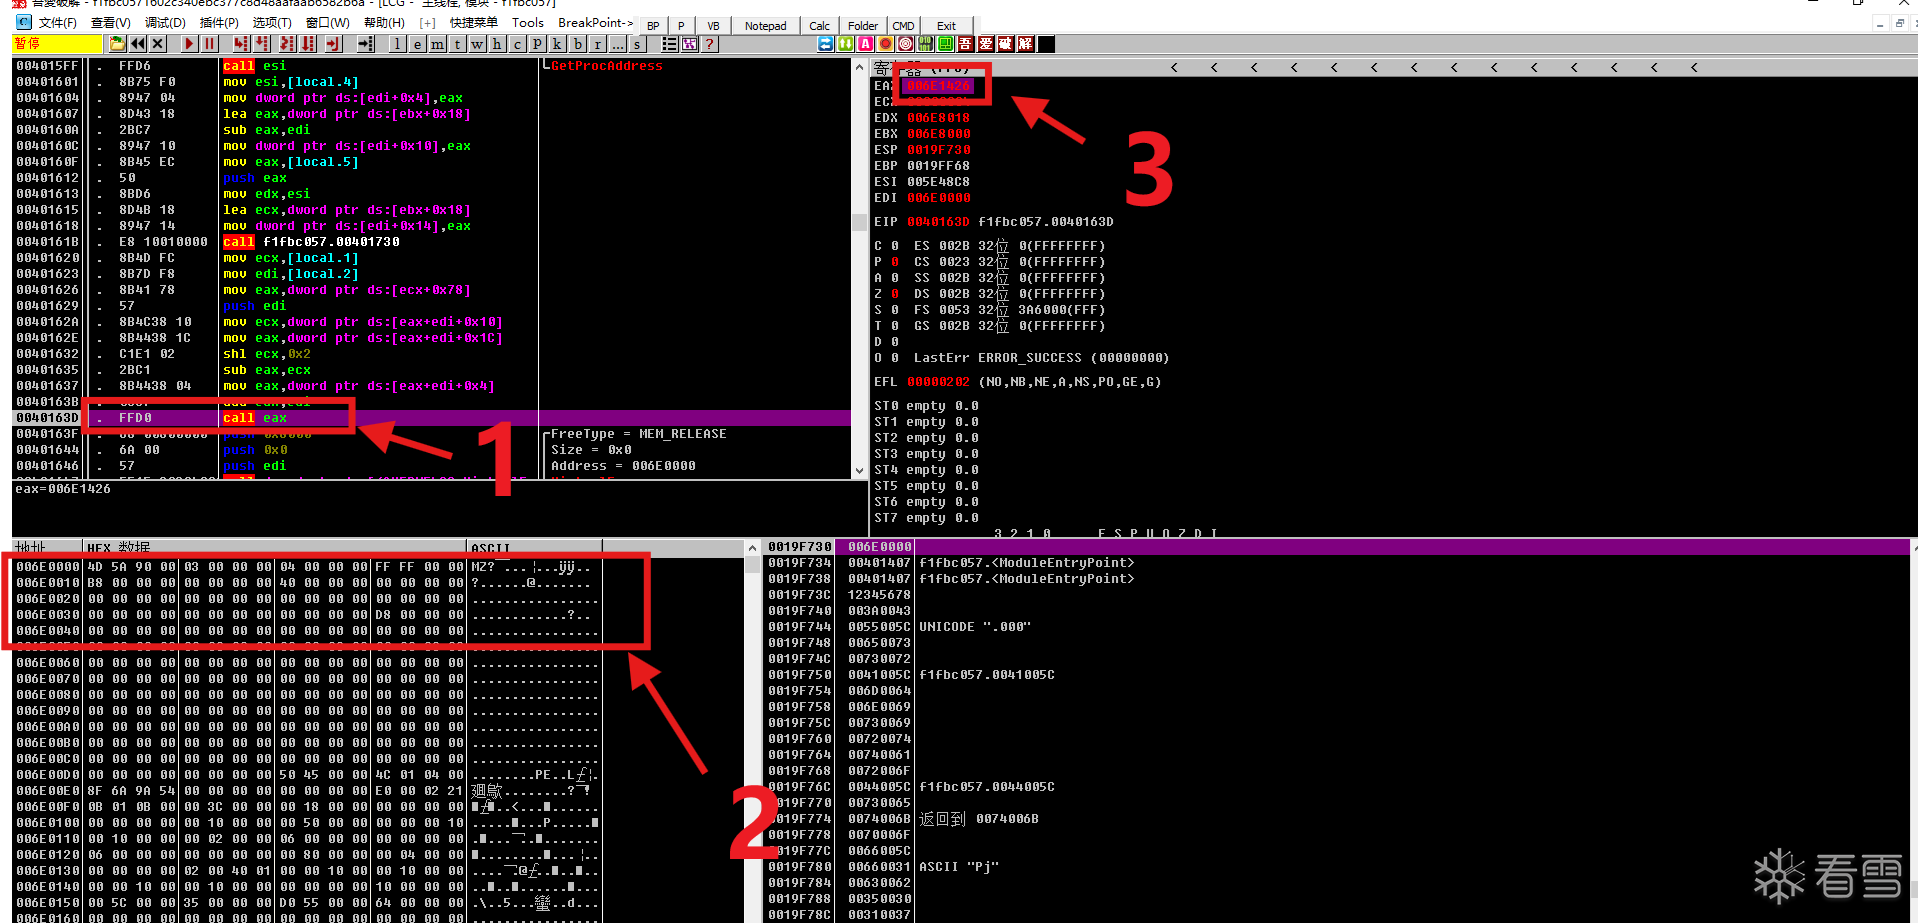This screenshot has width=1918, height=923.
Task: Select stack entry 12345678
Action: point(879,595)
